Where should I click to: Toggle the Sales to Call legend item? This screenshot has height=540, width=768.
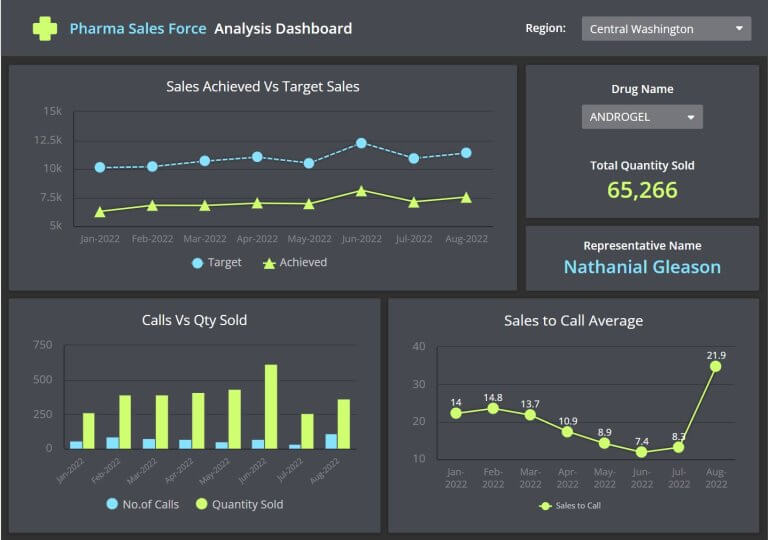tap(569, 506)
